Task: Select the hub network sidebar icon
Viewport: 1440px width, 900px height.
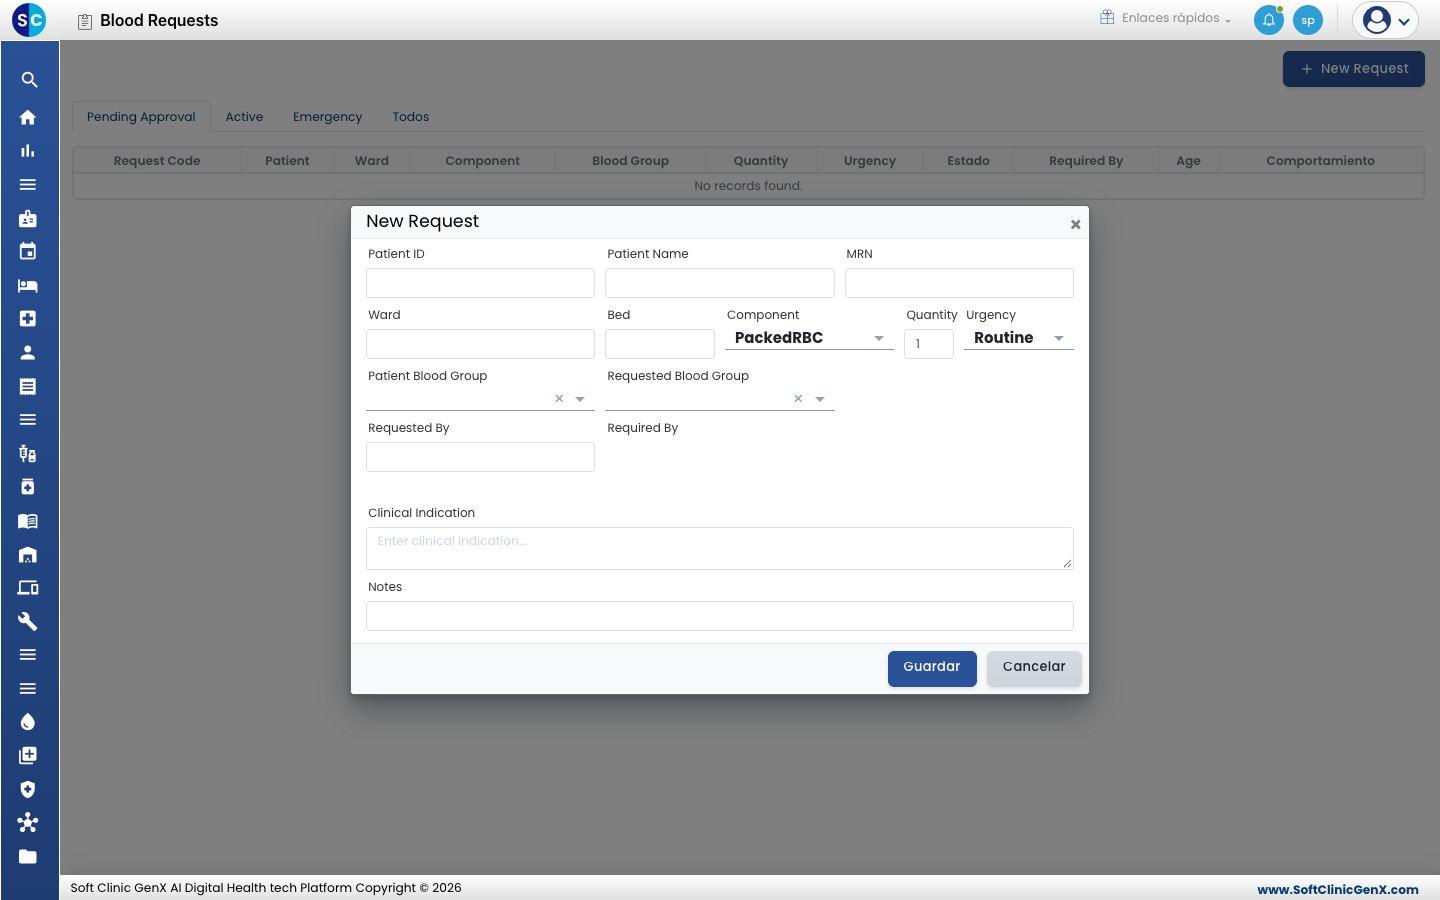Action: point(28,823)
